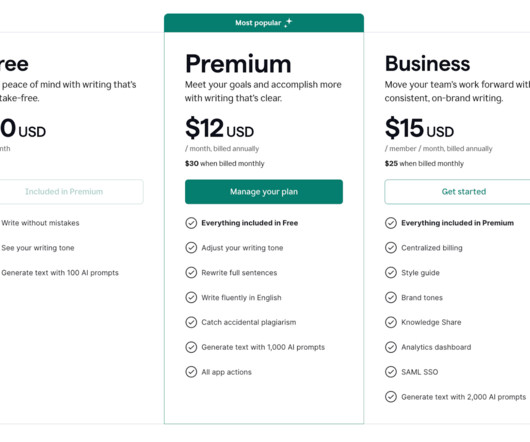Click the $12 USD price label

tap(219, 128)
